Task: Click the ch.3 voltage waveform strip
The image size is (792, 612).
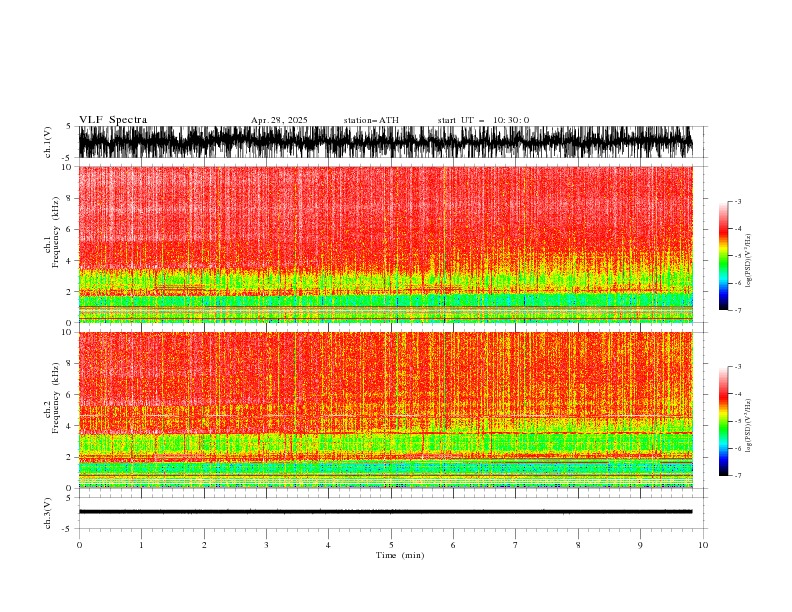Action: click(x=385, y=512)
